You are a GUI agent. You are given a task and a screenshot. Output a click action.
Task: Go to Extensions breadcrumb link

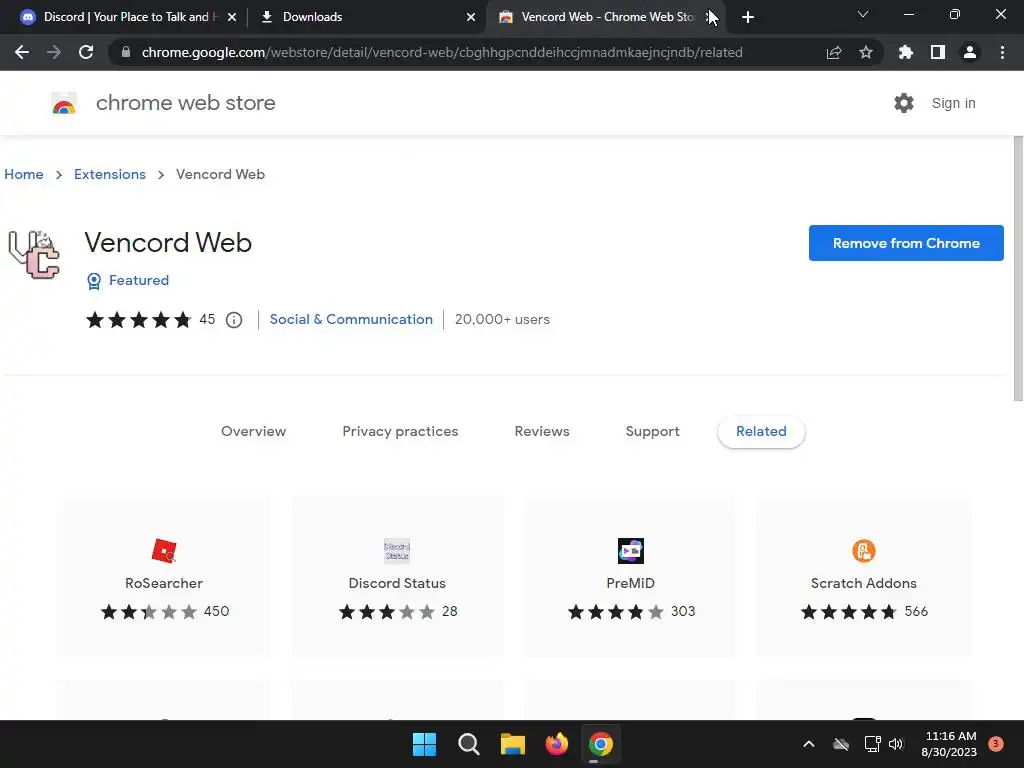point(110,174)
